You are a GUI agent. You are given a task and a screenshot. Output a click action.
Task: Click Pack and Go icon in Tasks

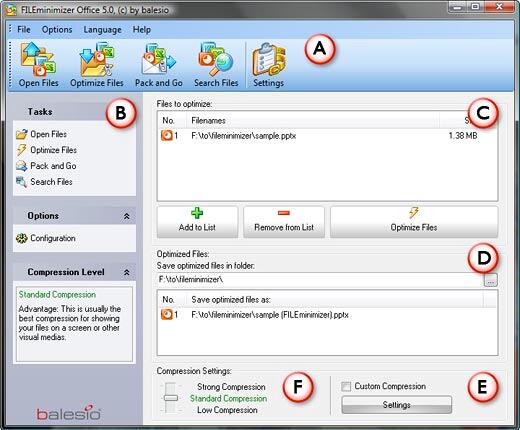(22, 166)
